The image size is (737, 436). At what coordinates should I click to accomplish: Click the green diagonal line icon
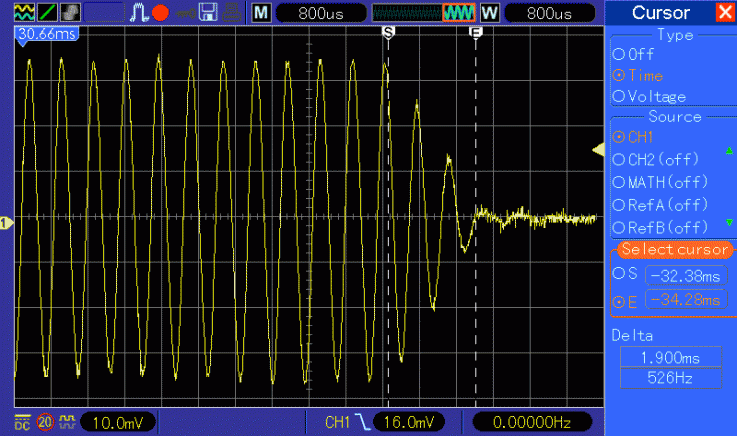47,13
